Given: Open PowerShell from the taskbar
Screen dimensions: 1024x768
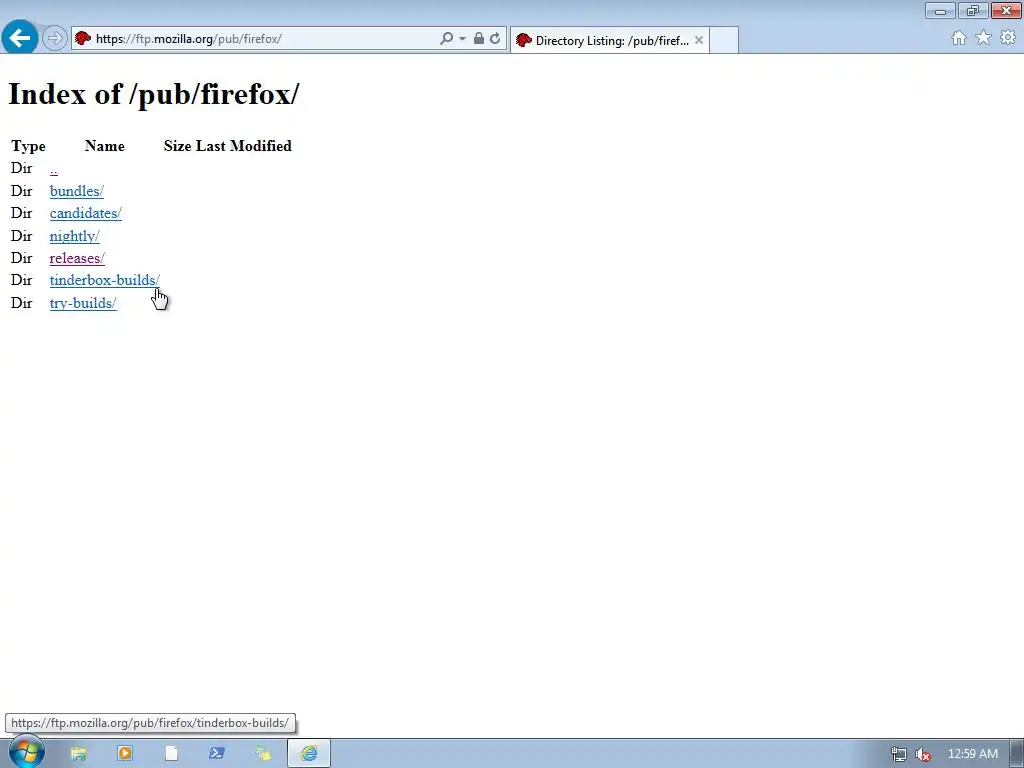Looking at the screenshot, I should tap(217, 754).
